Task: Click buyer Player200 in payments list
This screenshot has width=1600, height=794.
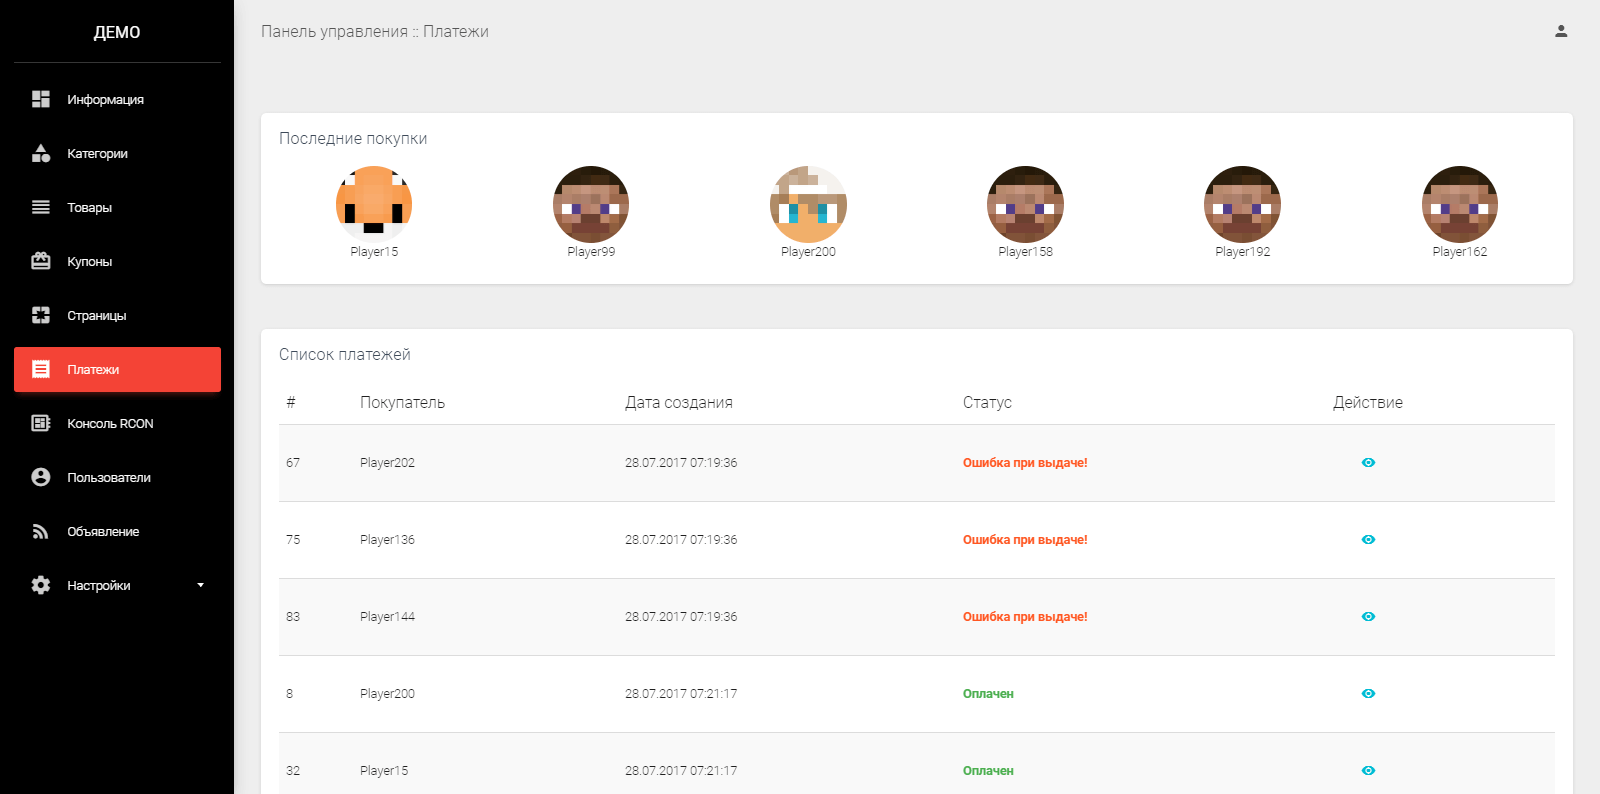Action: pos(387,694)
